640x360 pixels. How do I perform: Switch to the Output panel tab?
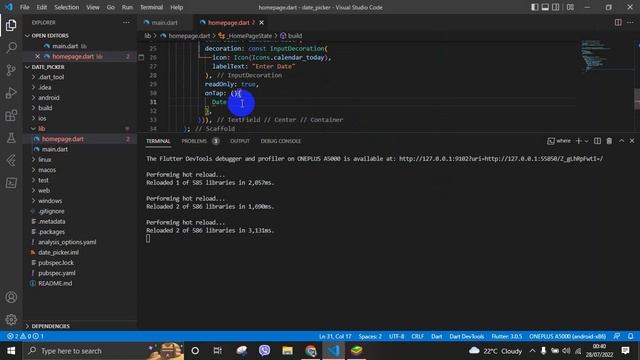240,141
